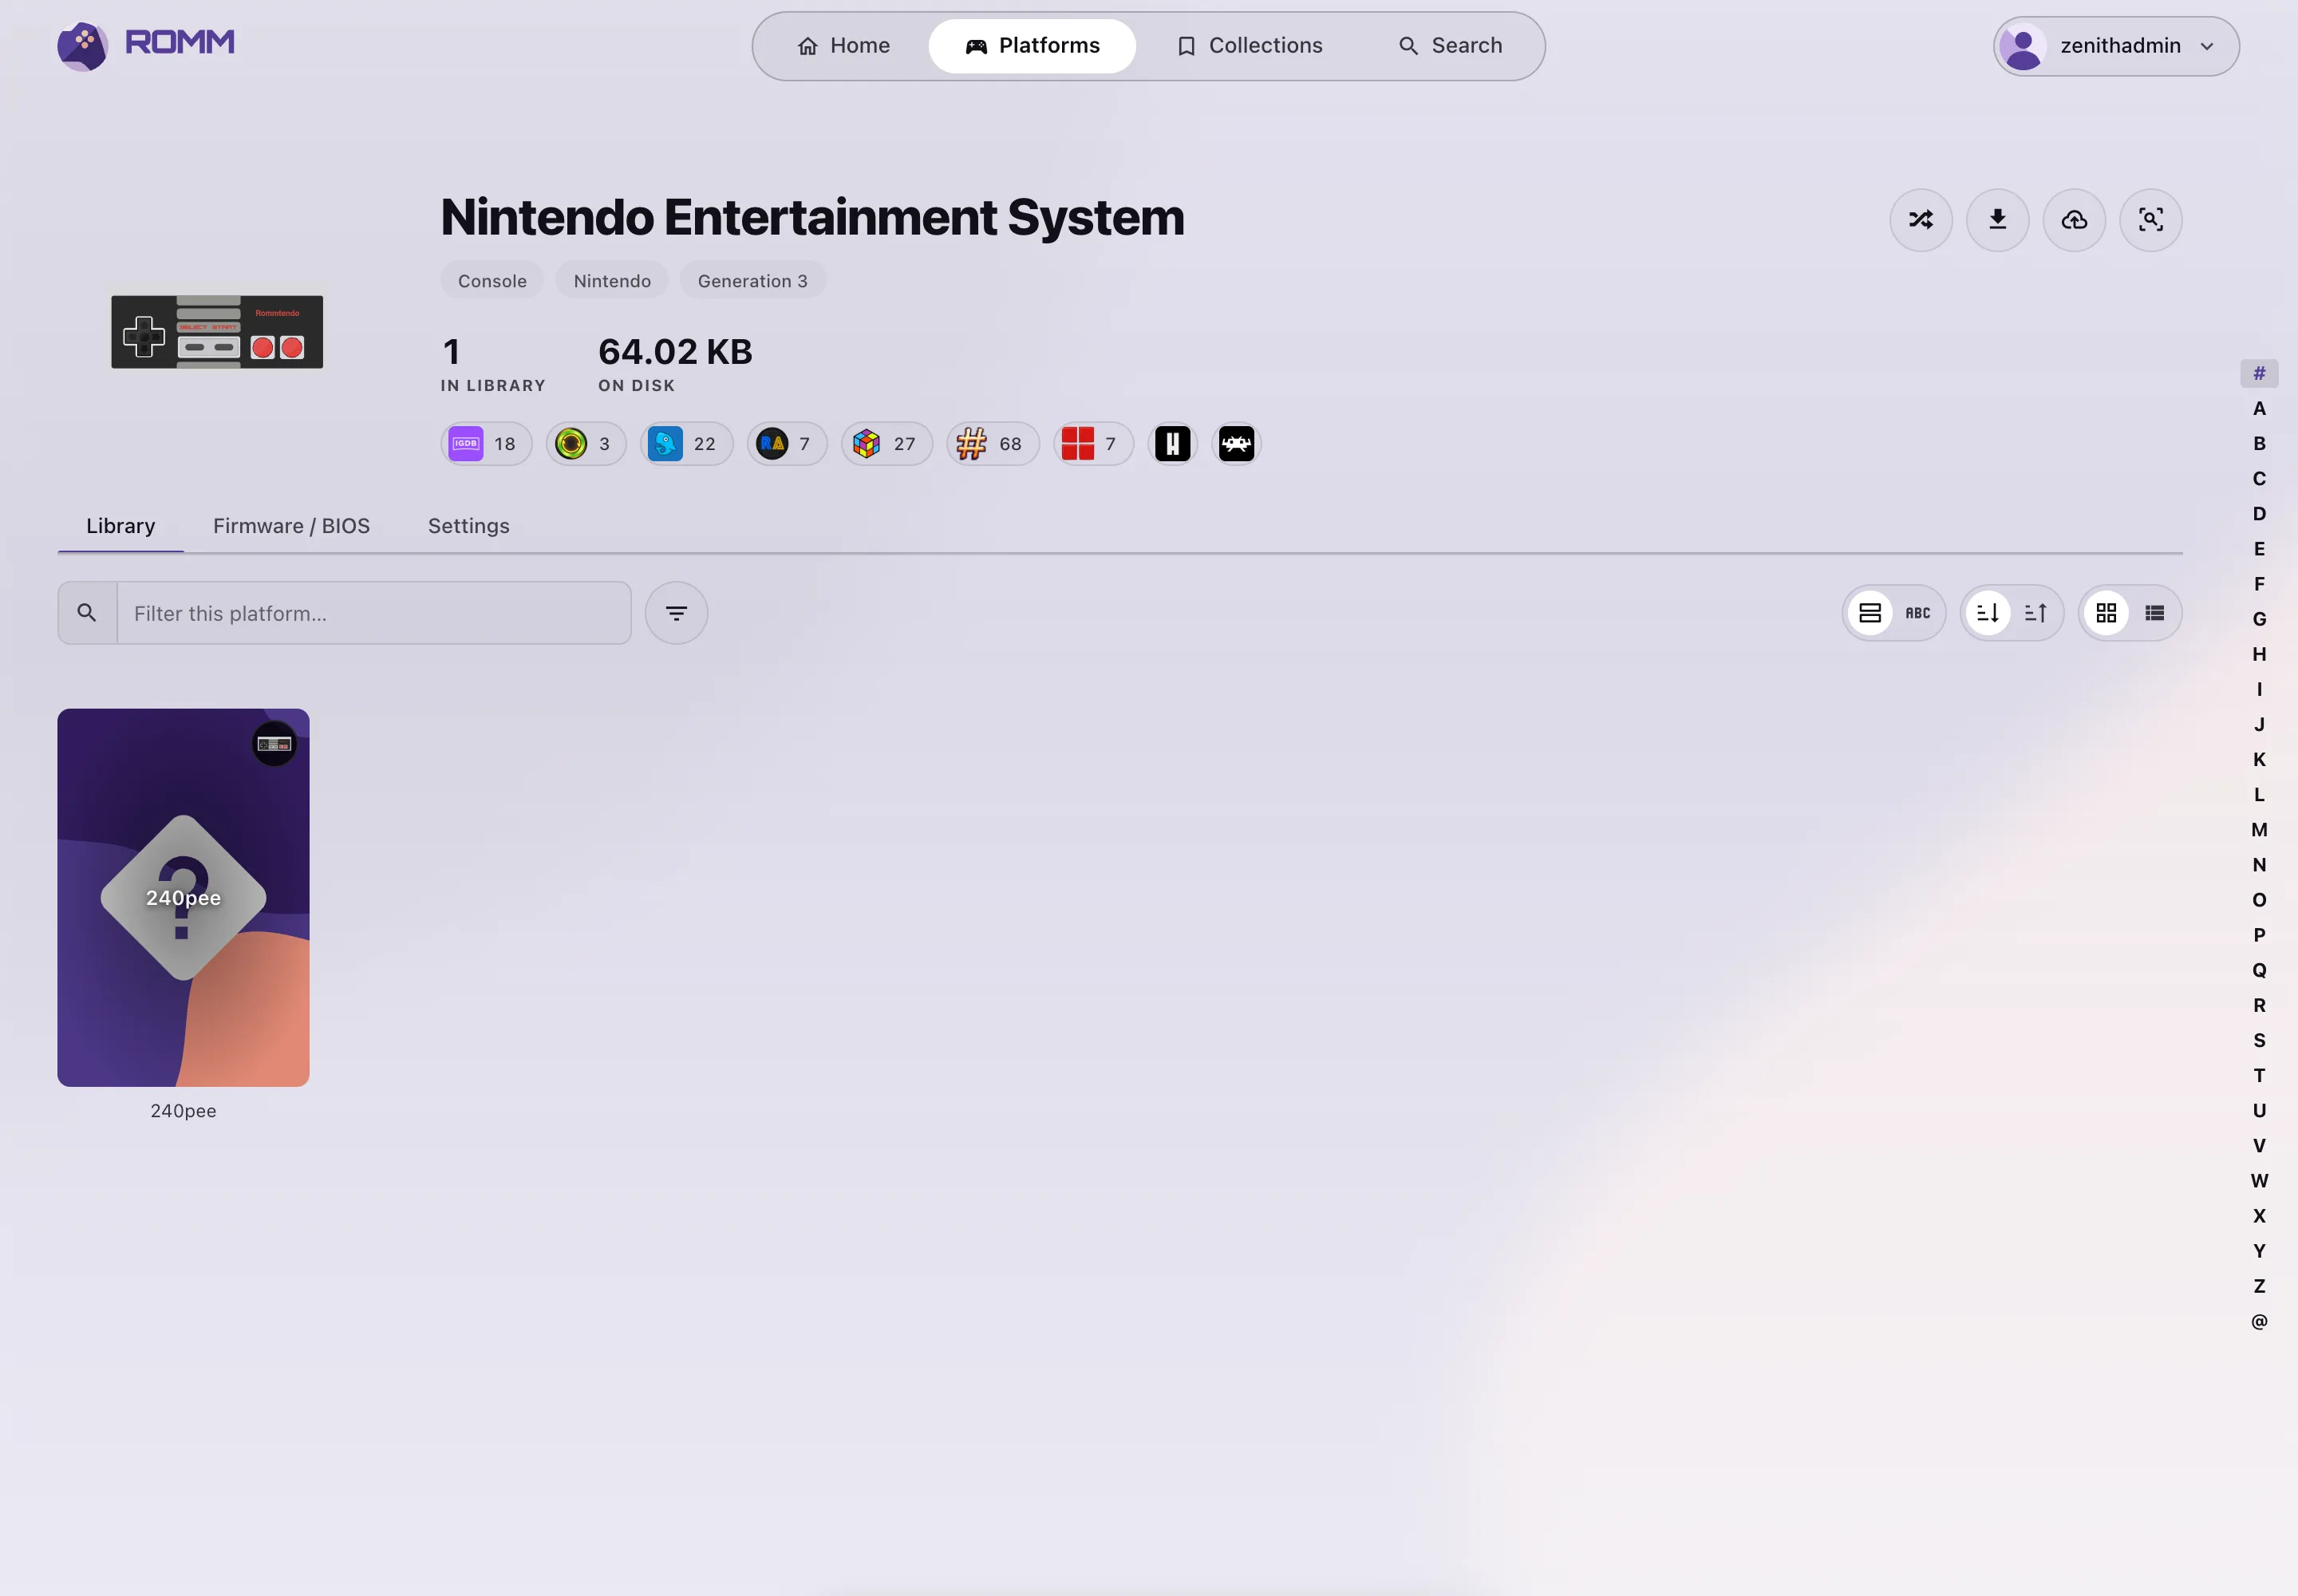Screen dimensions: 2298x1596
Task: Jump to letter M in alphabet index
Action: click(x=2259, y=830)
